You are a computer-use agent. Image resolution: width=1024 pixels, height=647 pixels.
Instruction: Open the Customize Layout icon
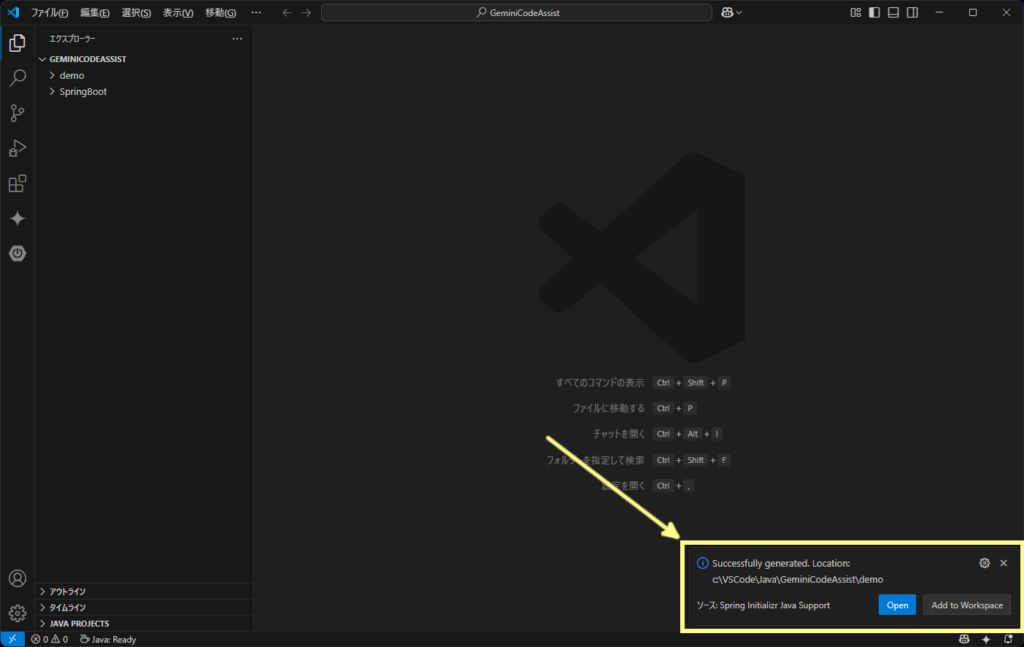pyautogui.click(x=856, y=12)
